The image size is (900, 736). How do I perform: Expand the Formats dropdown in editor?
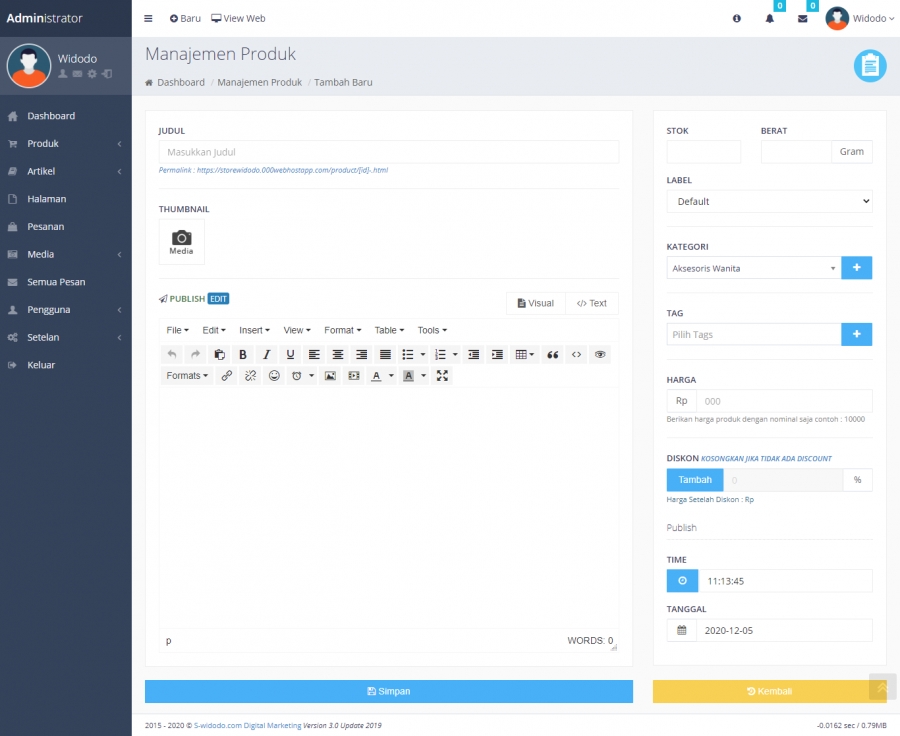(x=187, y=375)
